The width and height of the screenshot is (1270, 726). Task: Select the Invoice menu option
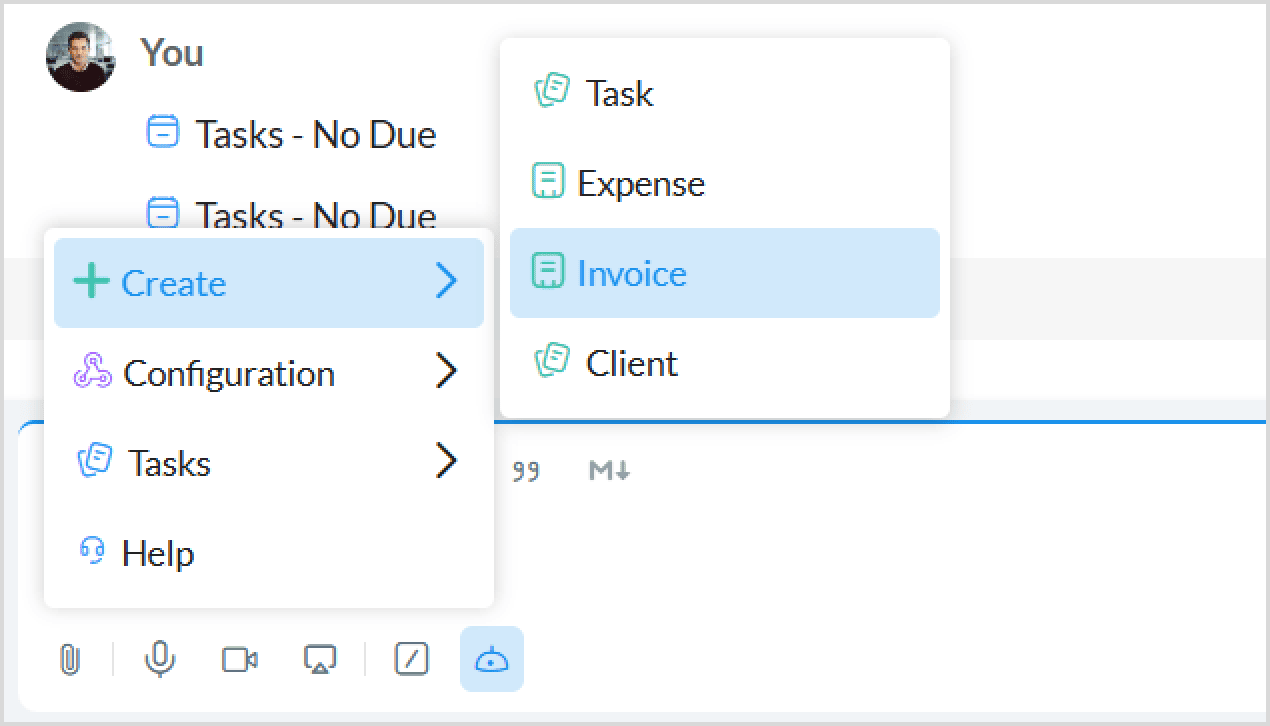(632, 273)
